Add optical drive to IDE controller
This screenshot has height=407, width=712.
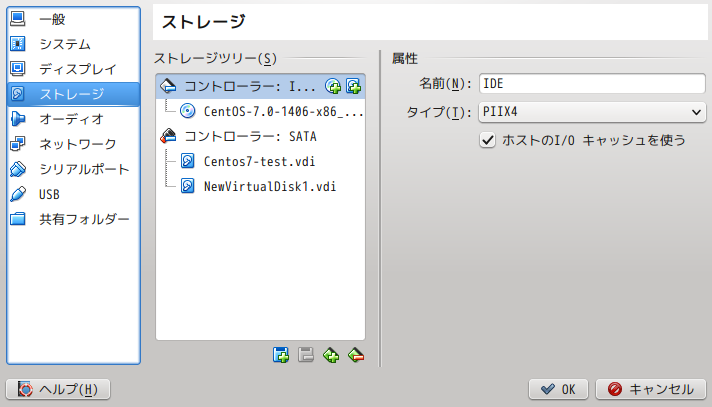pos(333,86)
